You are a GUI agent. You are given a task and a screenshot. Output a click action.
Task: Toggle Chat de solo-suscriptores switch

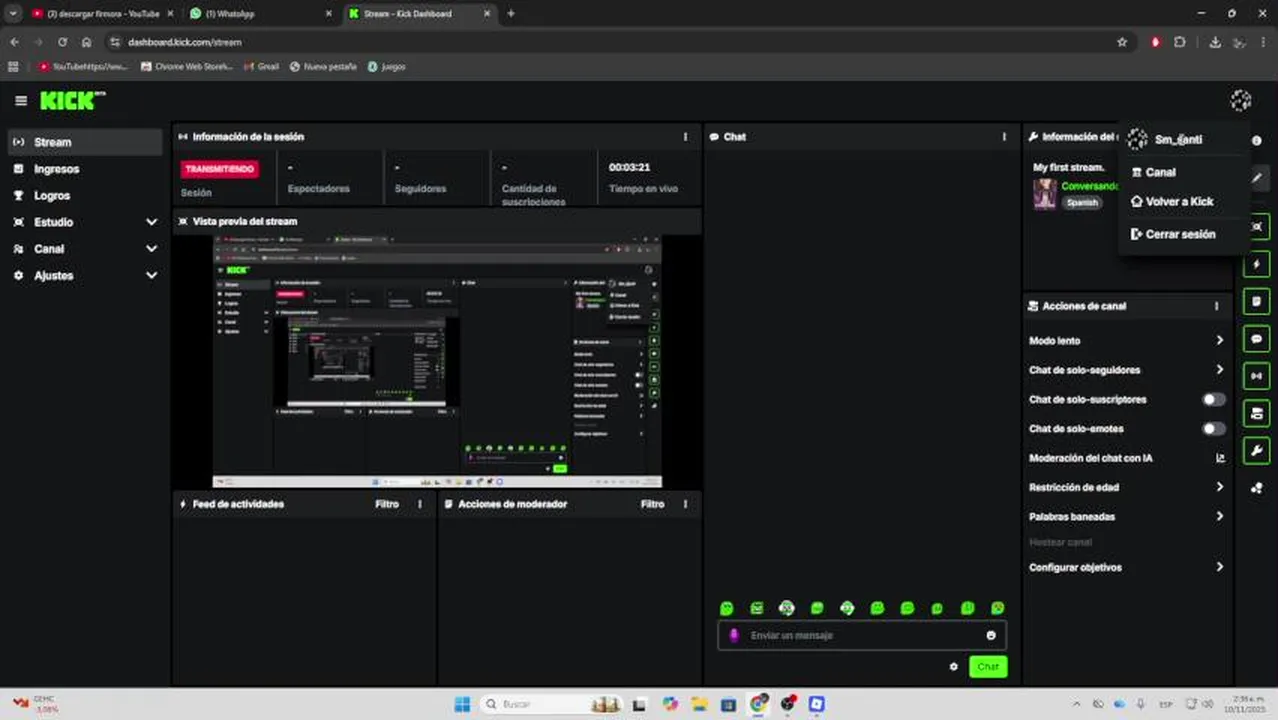(1213, 400)
